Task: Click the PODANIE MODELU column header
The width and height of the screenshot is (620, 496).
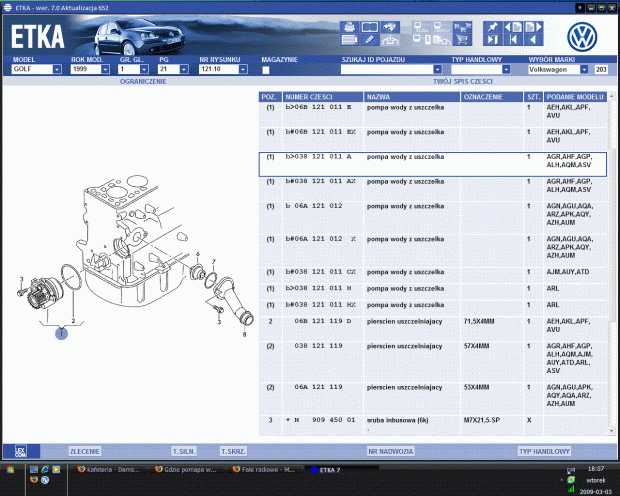Action: coord(575,97)
